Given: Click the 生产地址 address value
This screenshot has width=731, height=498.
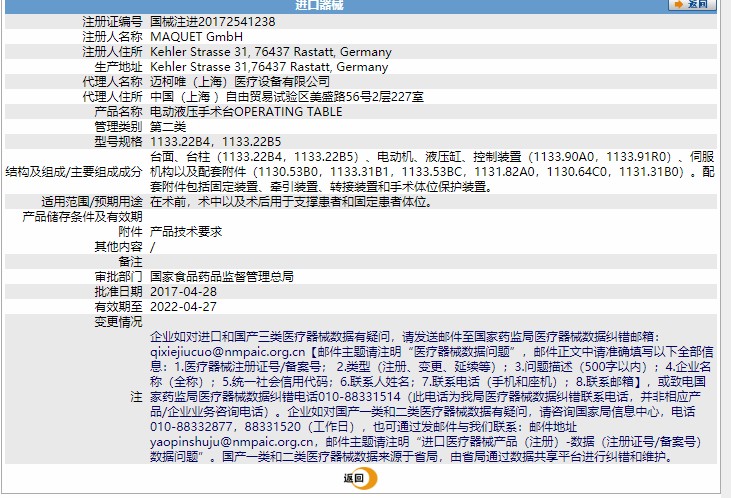Looking at the screenshot, I should click(269, 67).
